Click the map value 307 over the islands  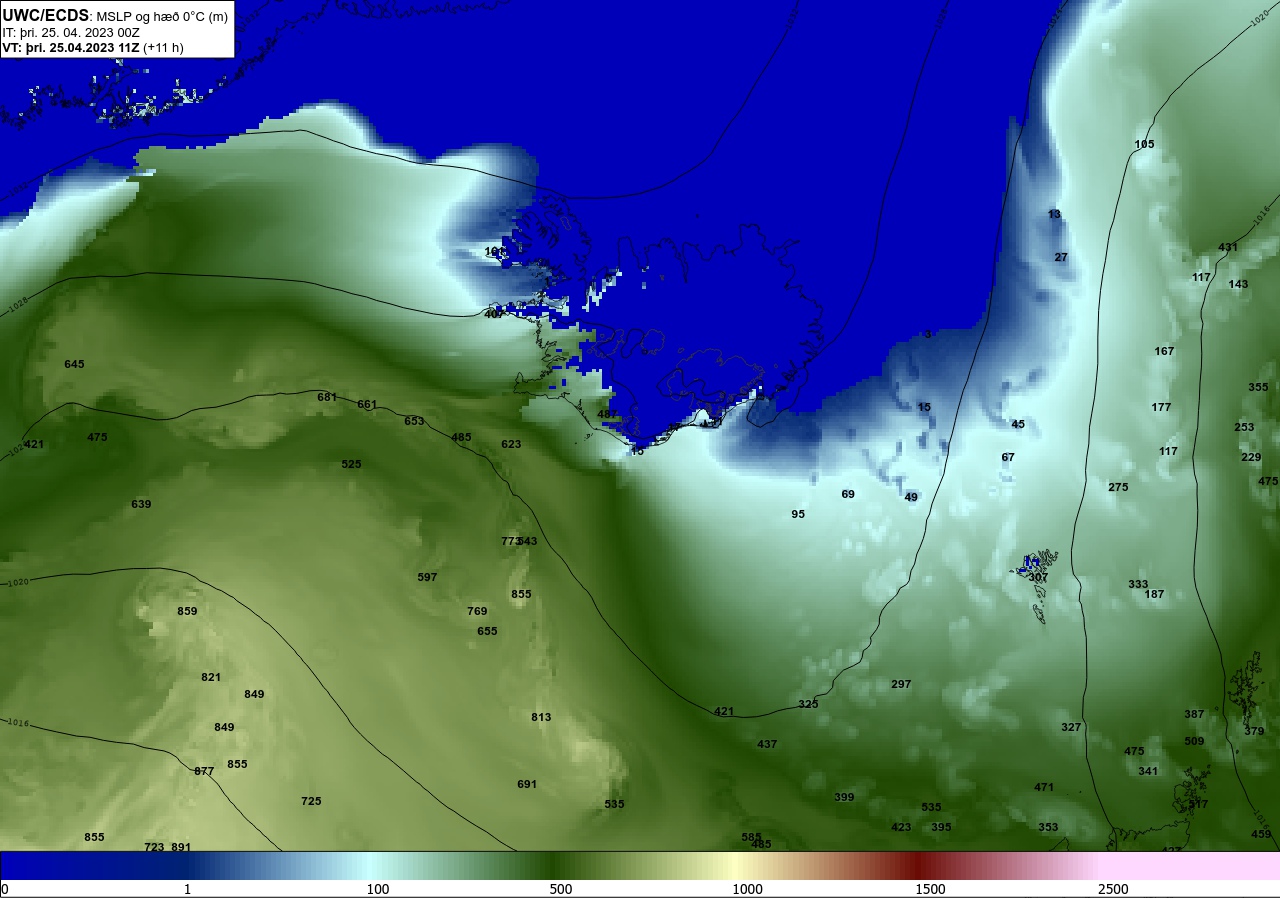coord(1038,577)
